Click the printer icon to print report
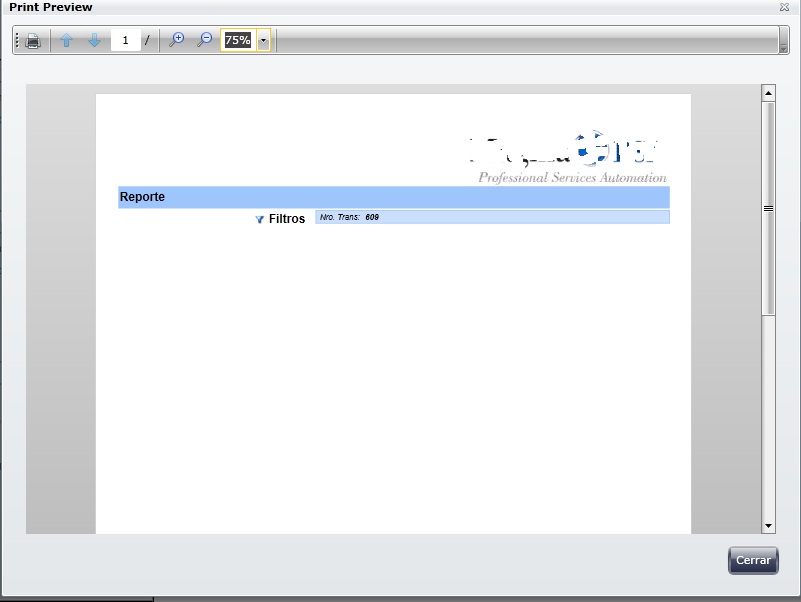This screenshot has height=602, width=801. click(x=33, y=40)
